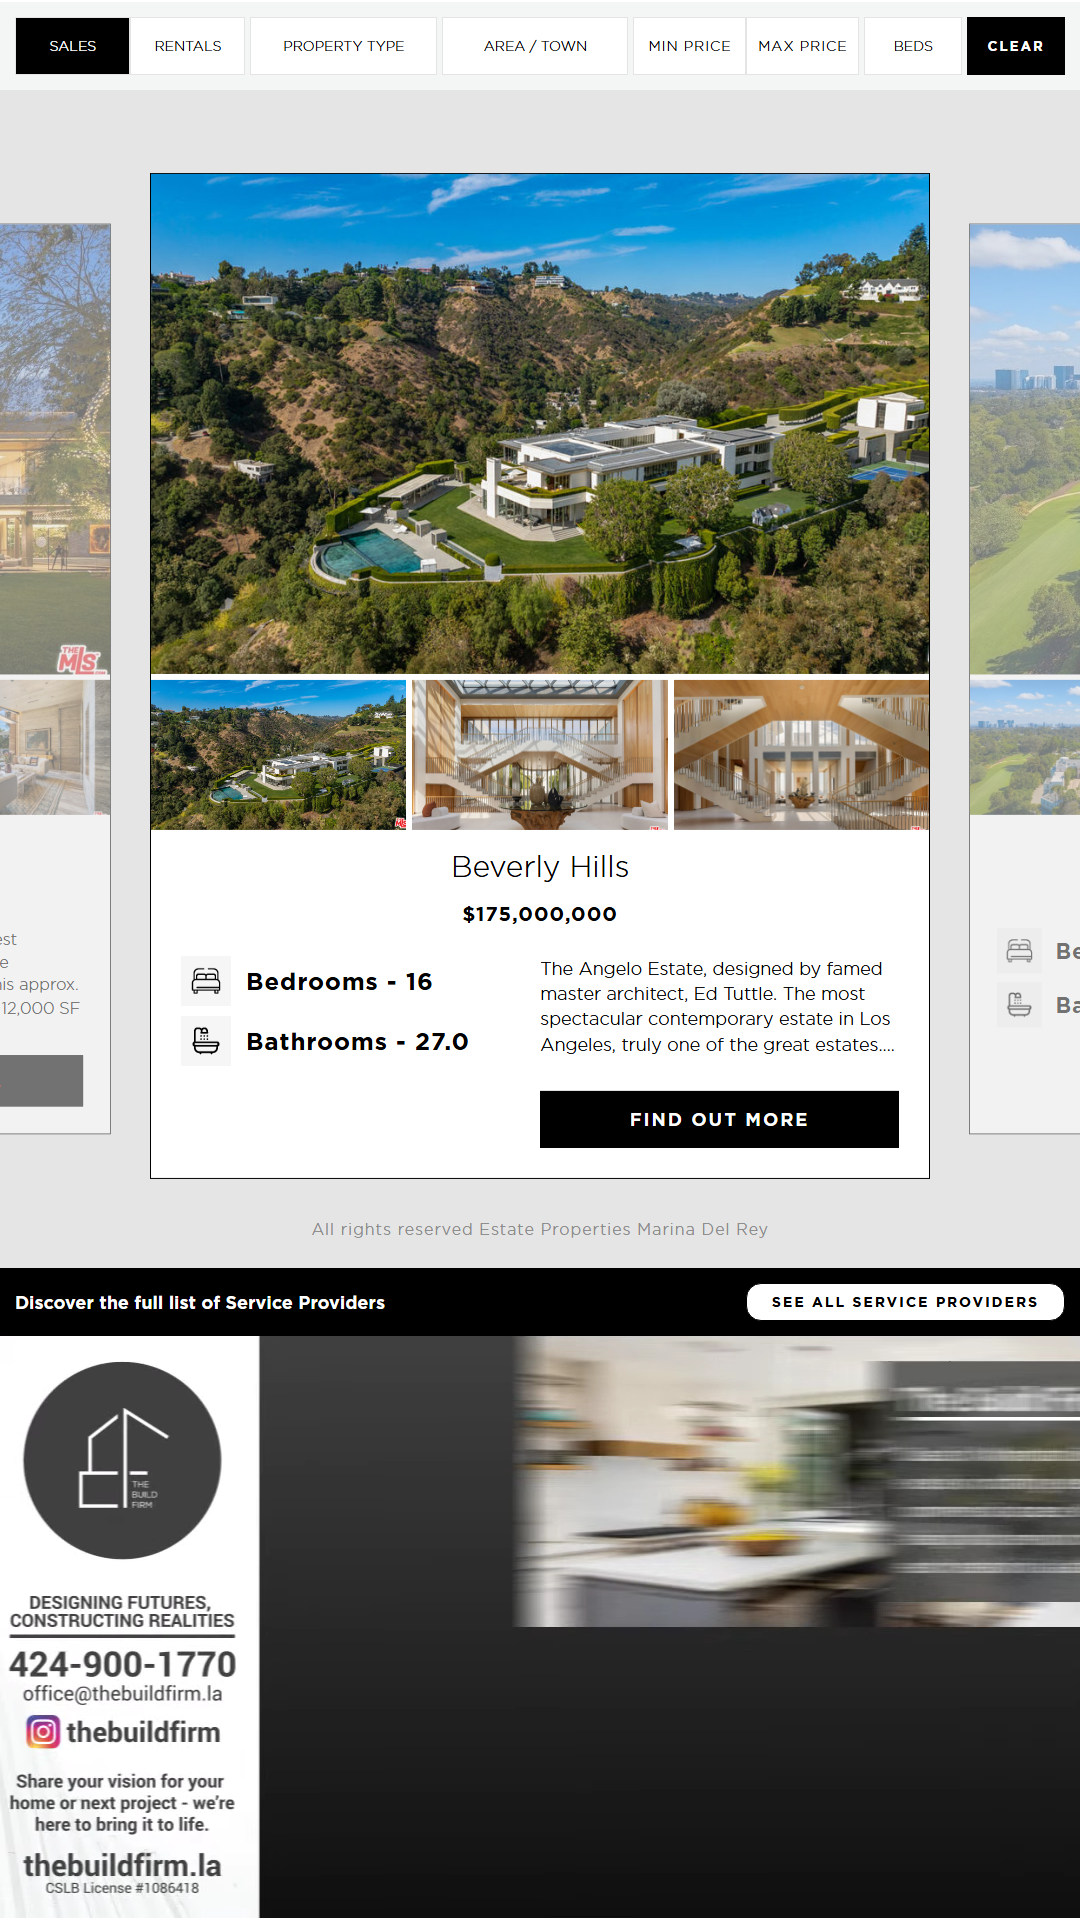Click the office@thebuildfirm.la email link
The width and height of the screenshot is (1080, 1920).
(x=122, y=1693)
